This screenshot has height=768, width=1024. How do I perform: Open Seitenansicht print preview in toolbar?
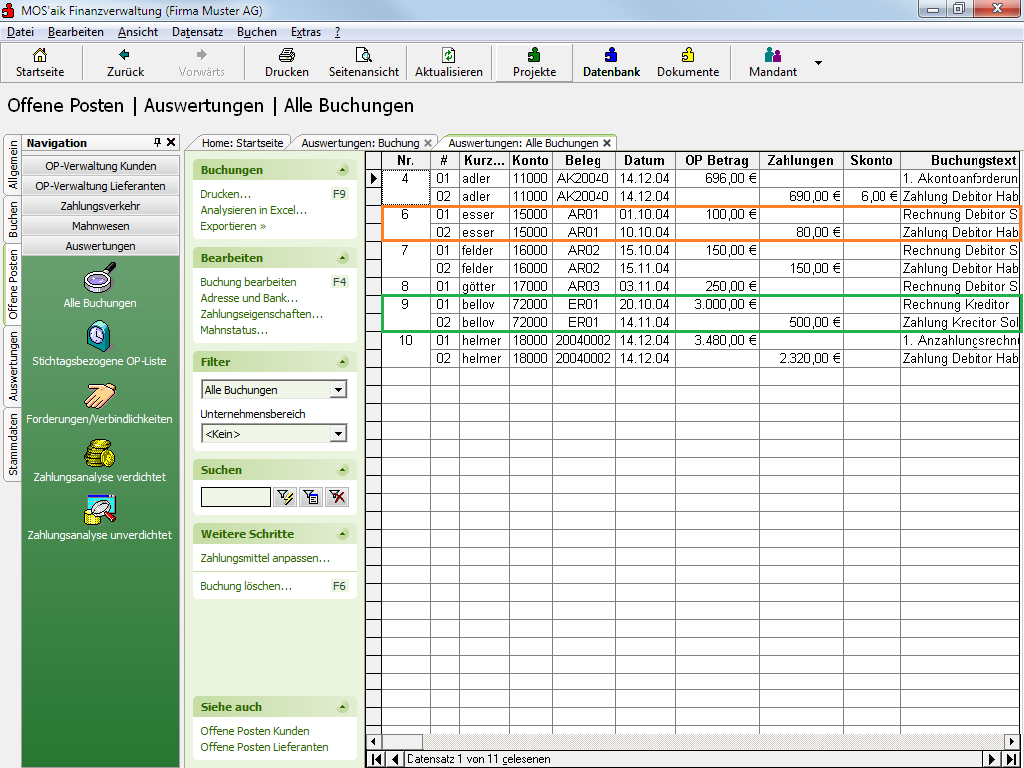(364, 56)
